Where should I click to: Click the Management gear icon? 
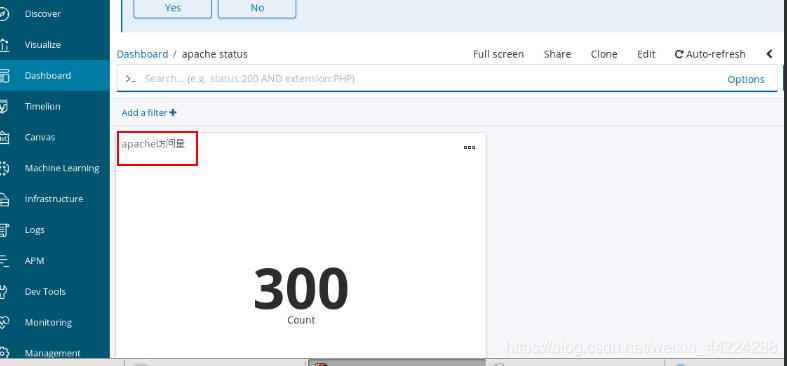pos(4,352)
